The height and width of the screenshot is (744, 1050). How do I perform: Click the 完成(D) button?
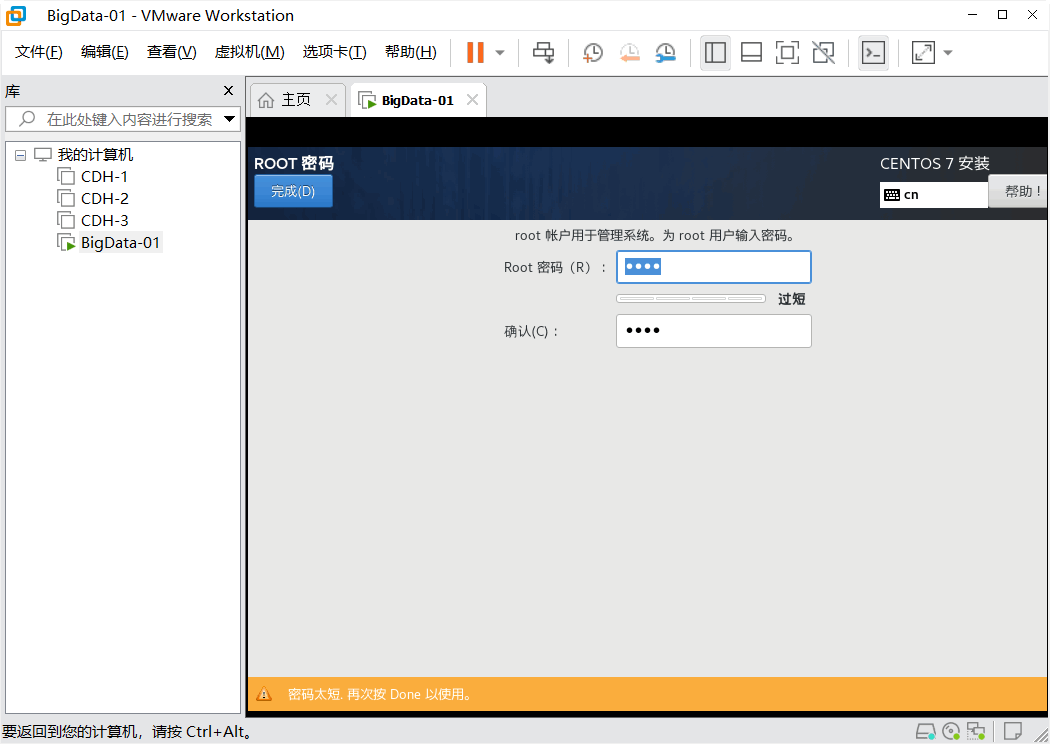tap(293, 190)
